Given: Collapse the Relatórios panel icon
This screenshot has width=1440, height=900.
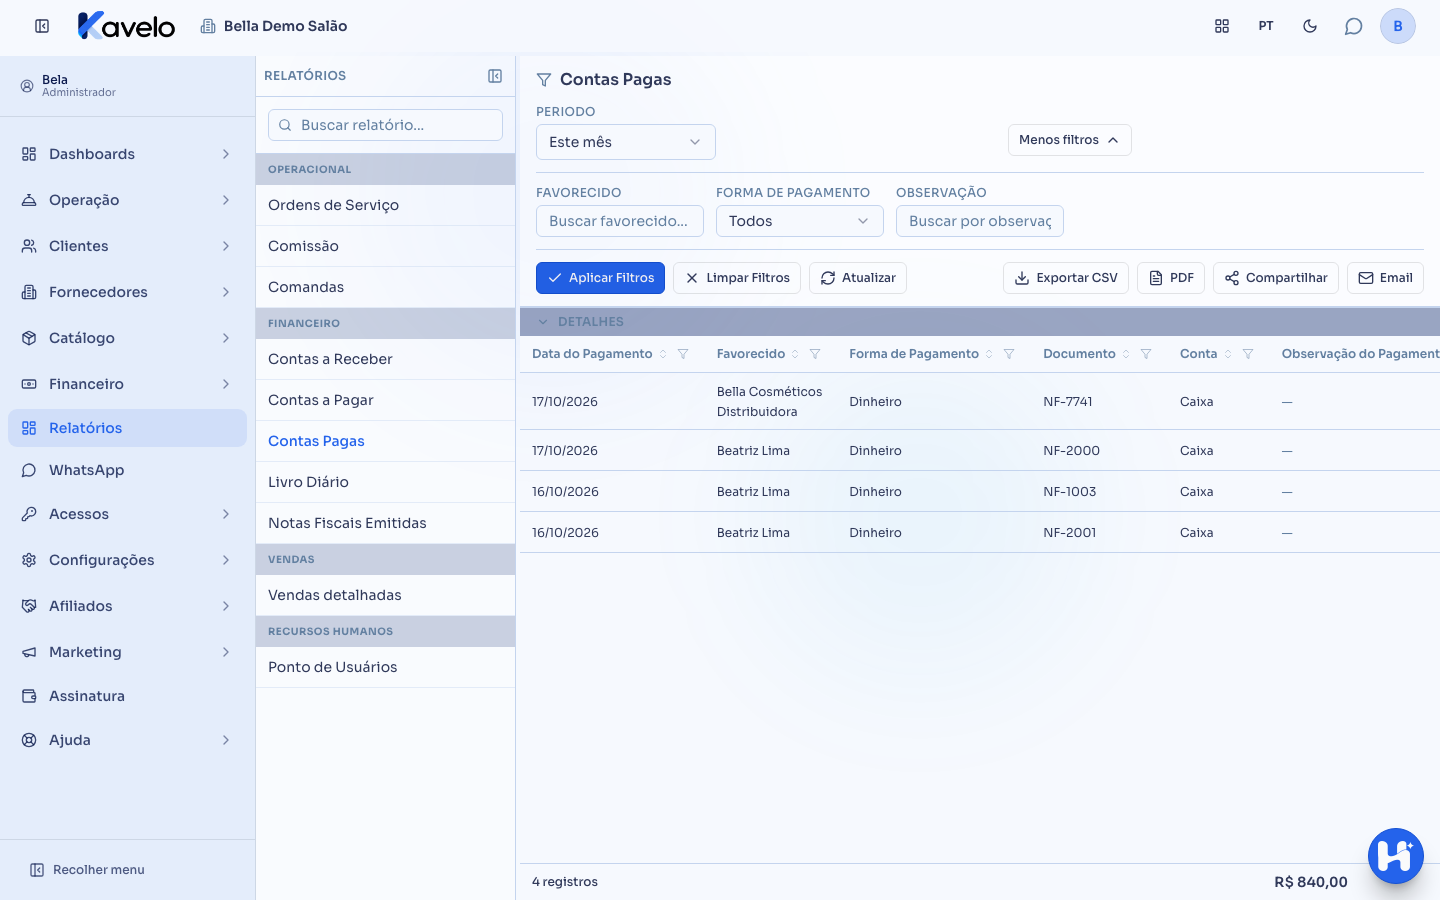Looking at the screenshot, I should (495, 76).
